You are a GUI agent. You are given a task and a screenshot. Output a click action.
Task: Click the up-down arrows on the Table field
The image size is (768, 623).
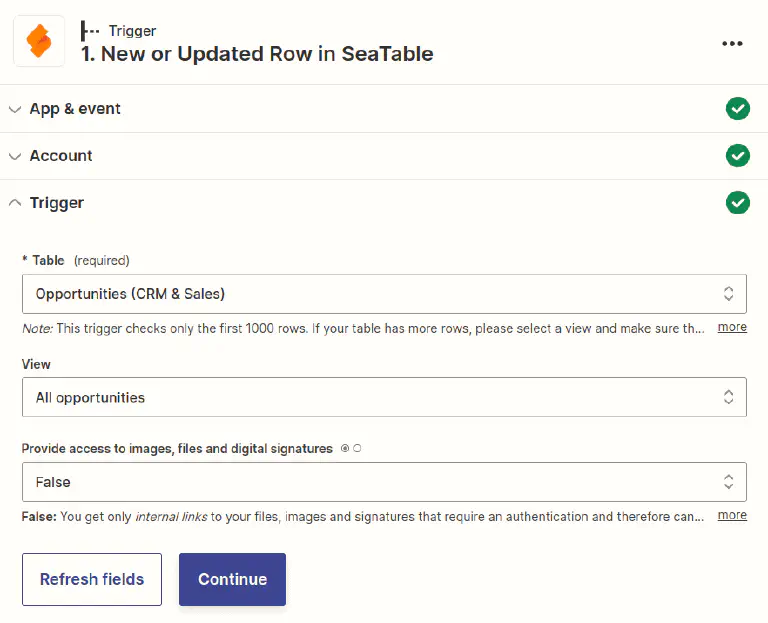click(728, 294)
